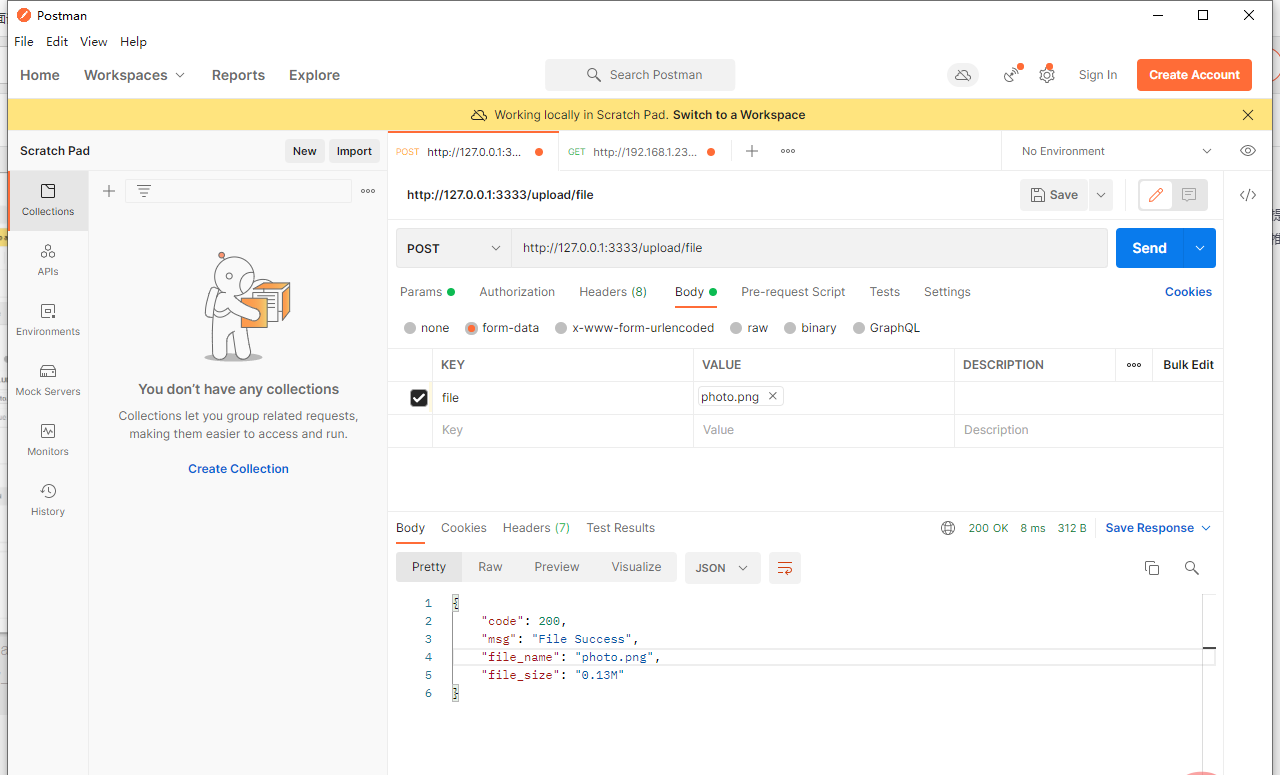Copy response body with the copy icon

pyautogui.click(x=1152, y=568)
